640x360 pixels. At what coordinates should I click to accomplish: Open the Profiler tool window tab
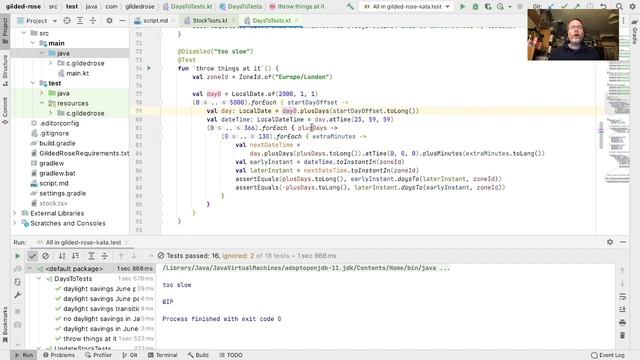98,355
